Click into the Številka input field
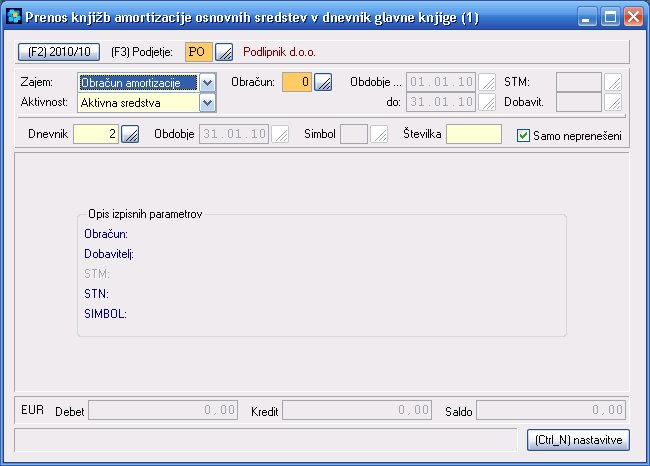 [473, 135]
